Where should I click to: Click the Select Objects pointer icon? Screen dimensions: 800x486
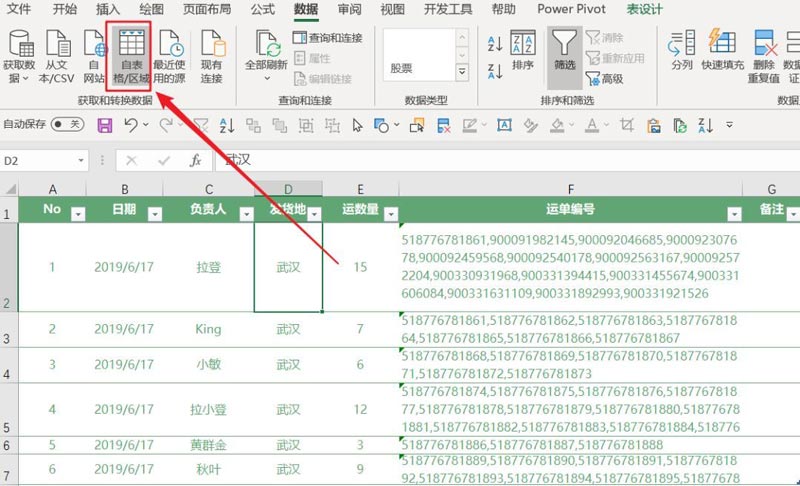pos(357,125)
